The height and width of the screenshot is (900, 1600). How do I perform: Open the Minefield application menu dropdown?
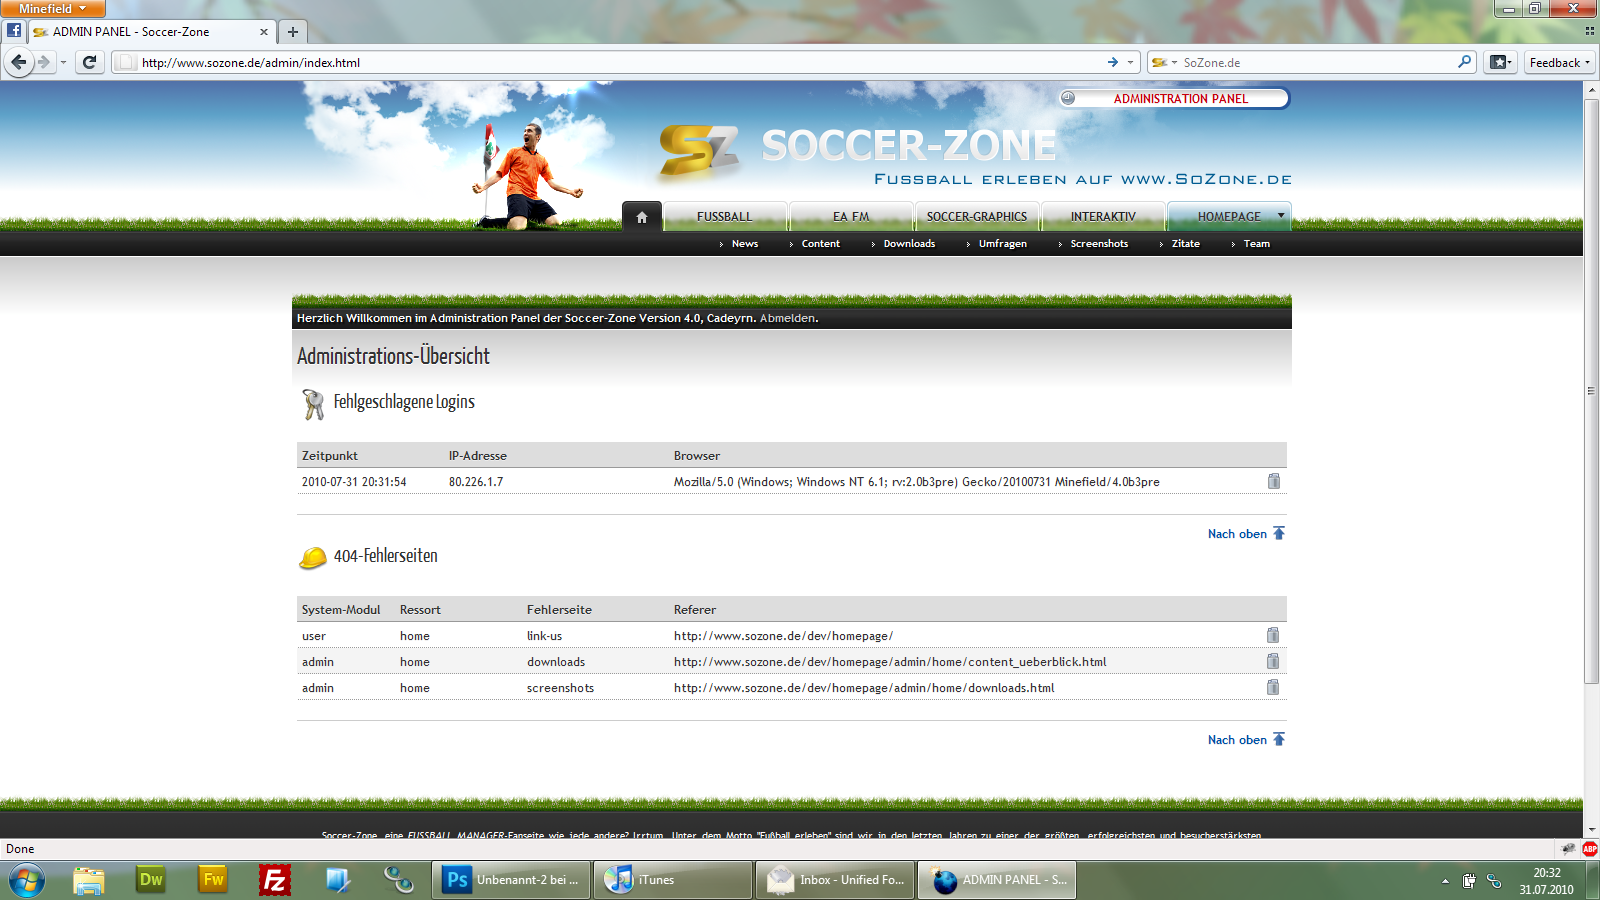(52, 9)
